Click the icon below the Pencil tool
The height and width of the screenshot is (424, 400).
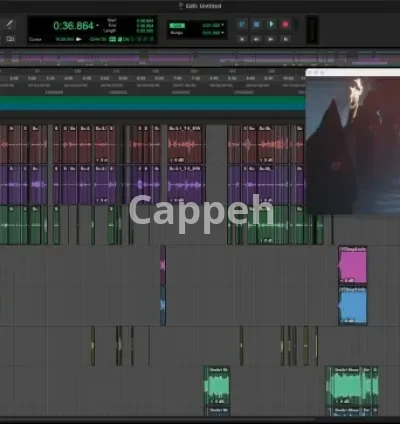click(10, 39)
